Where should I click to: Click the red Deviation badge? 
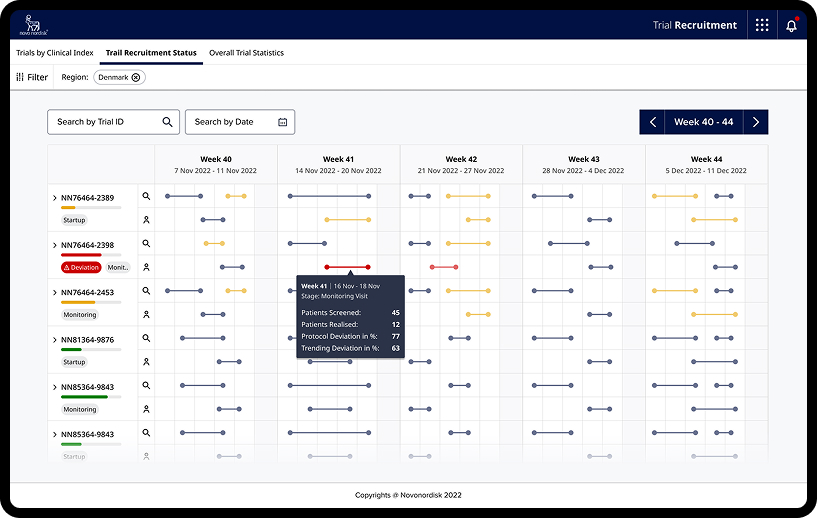coord(81,267)
